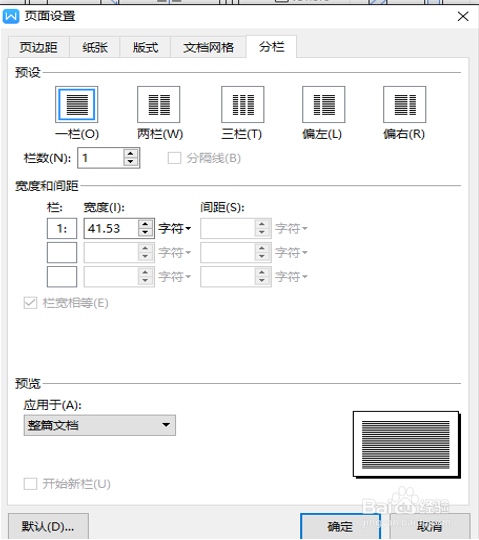Image resolution: width=479 pixels, height=540 pixels.
Task: Confirm with the 确定 button
Action: 340,526
